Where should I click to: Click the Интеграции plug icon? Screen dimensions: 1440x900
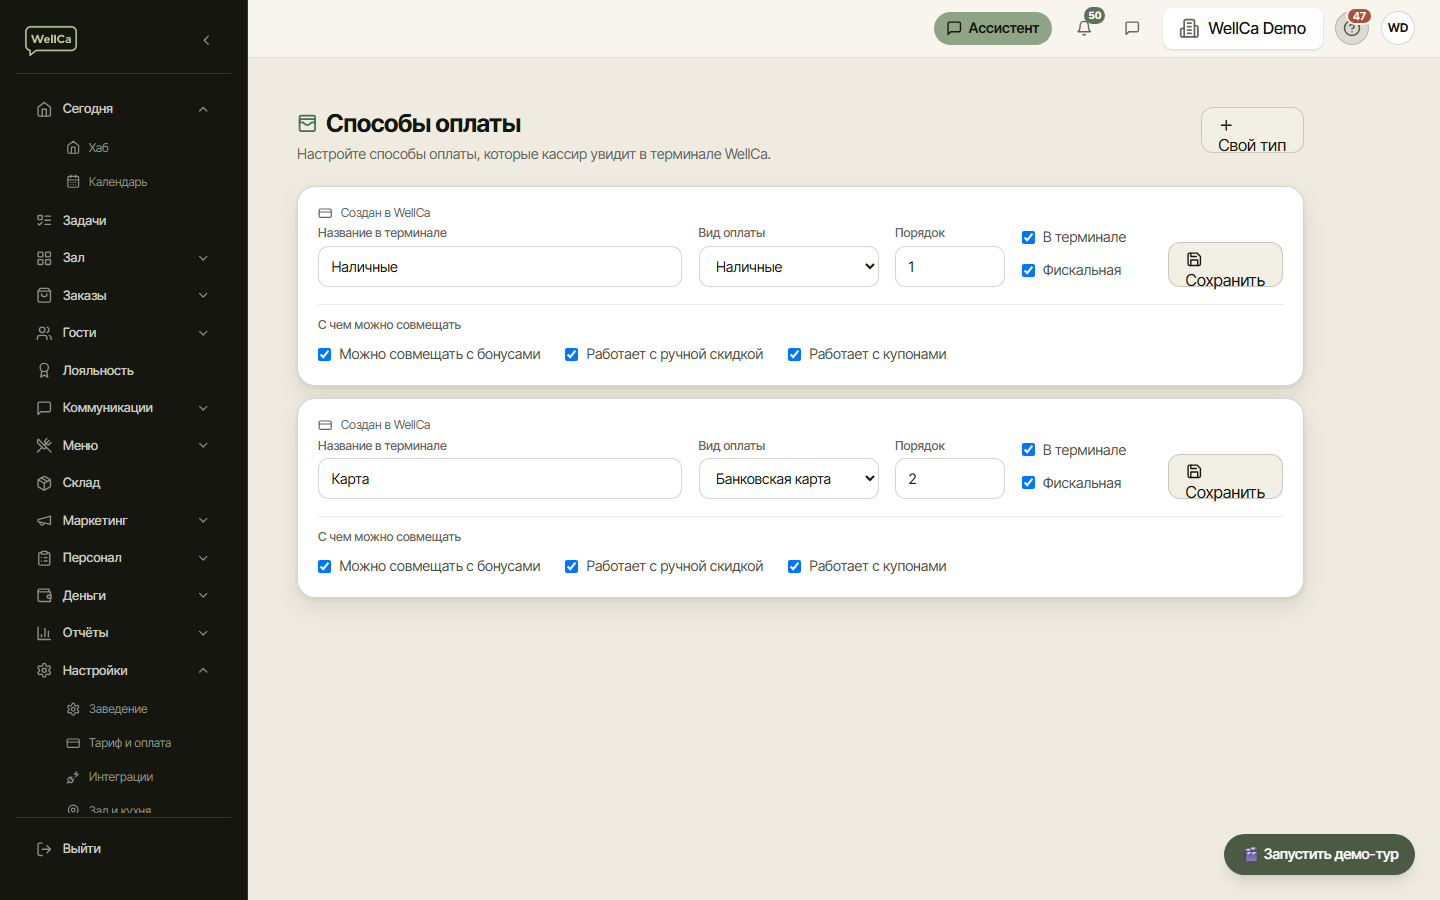[73, 777]
